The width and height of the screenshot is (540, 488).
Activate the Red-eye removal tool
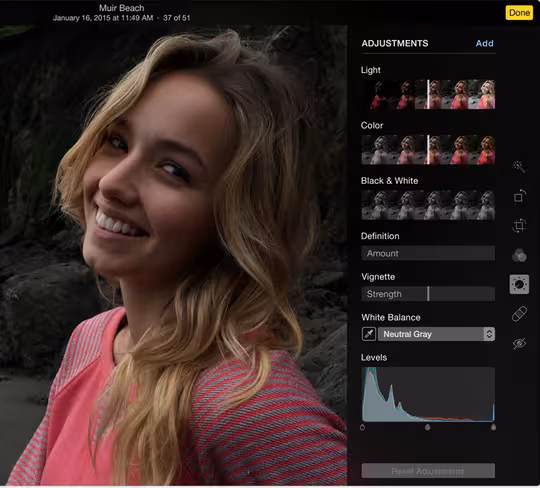(x=519, y=343)
